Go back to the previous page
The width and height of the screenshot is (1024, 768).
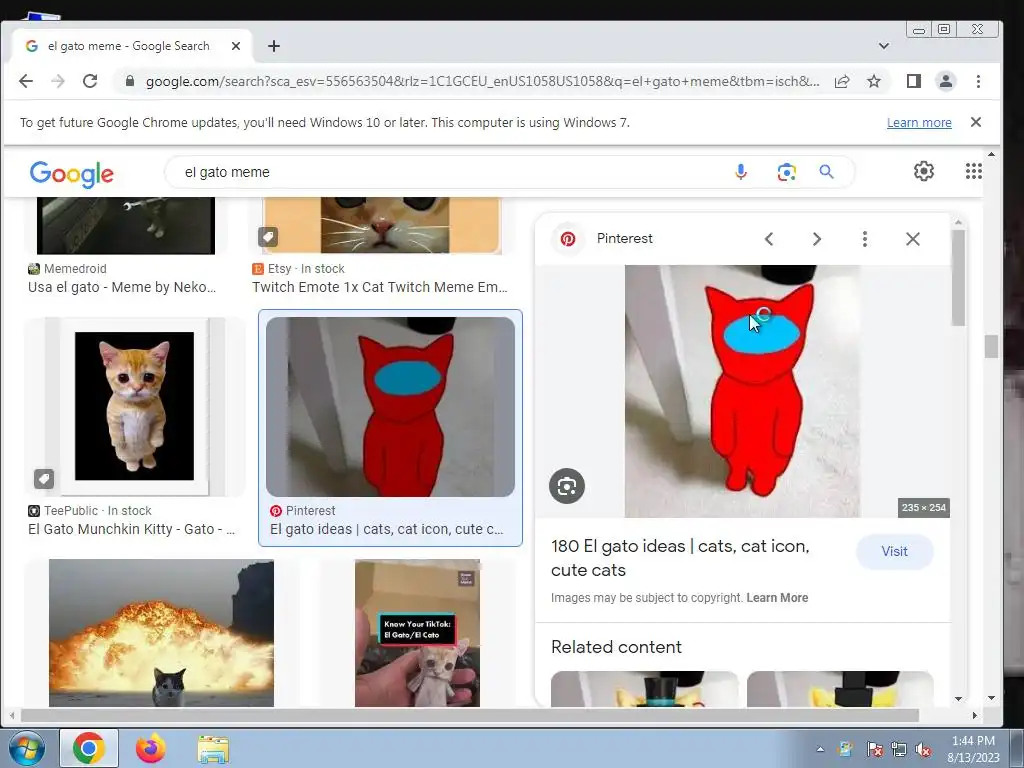25,81
